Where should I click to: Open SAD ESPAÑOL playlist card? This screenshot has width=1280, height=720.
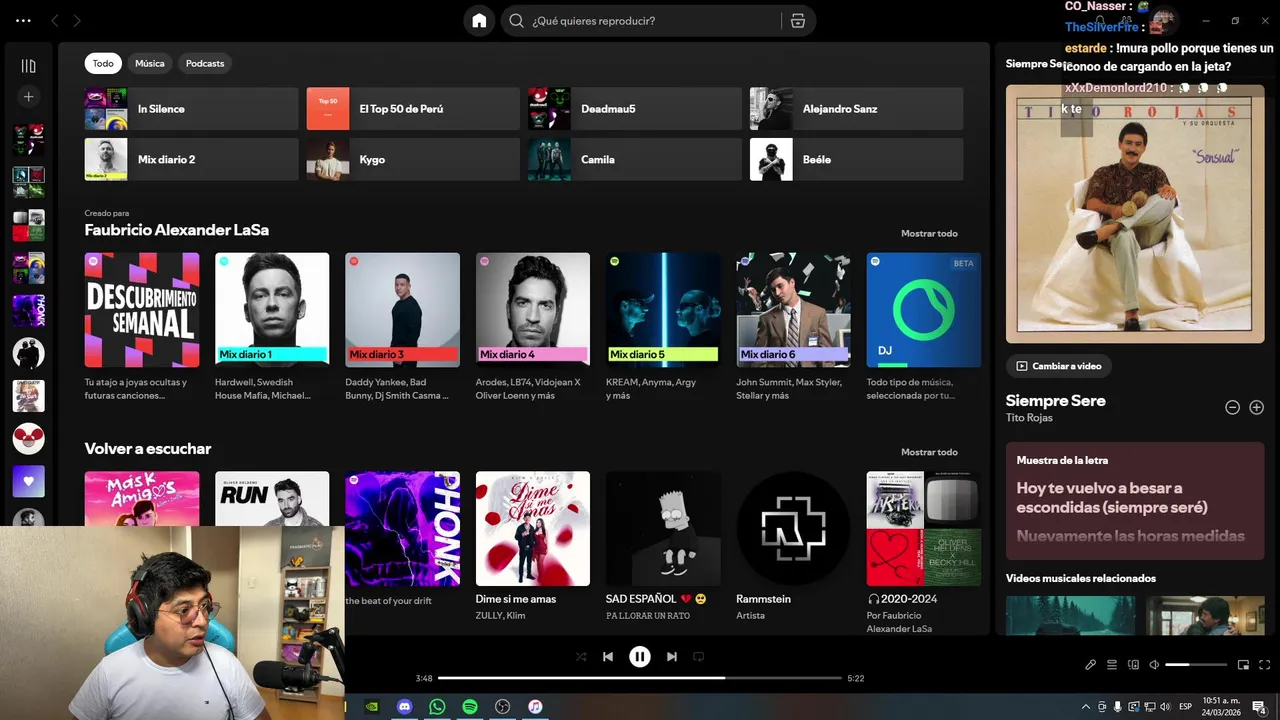click(x=663, y=548)
